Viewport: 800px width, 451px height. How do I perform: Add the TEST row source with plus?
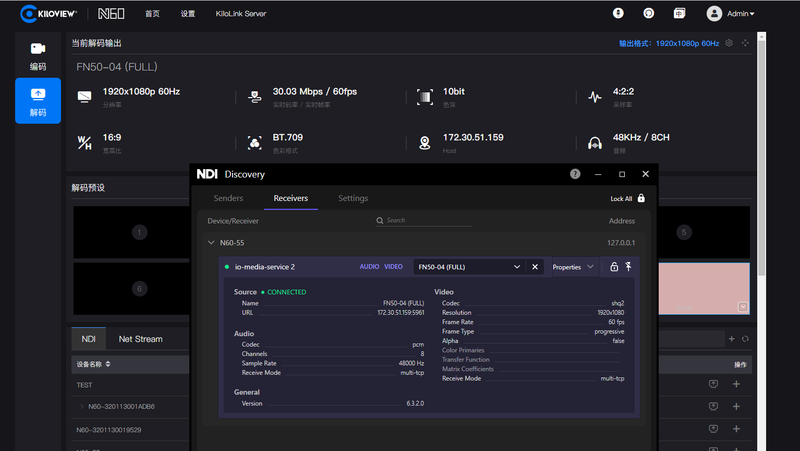(736, 384)
